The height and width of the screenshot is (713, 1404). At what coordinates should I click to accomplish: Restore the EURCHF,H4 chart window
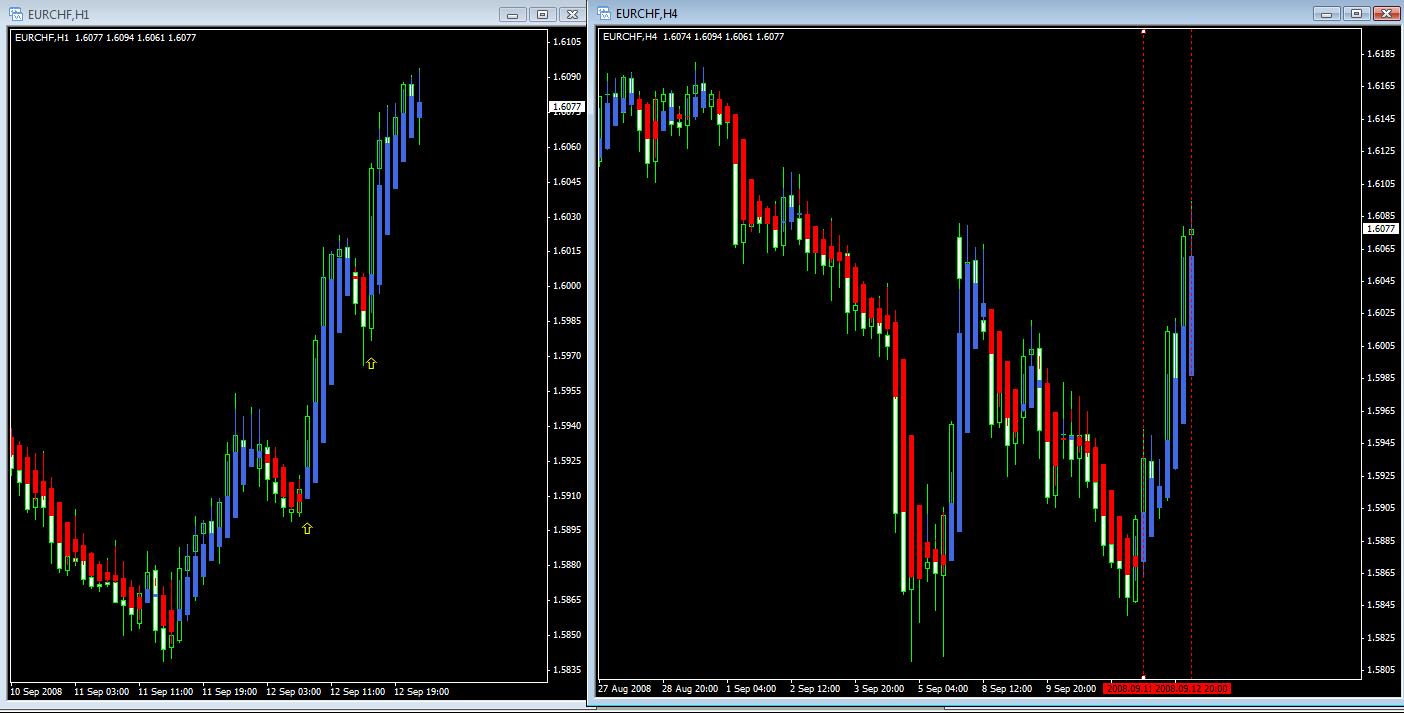1357,14
